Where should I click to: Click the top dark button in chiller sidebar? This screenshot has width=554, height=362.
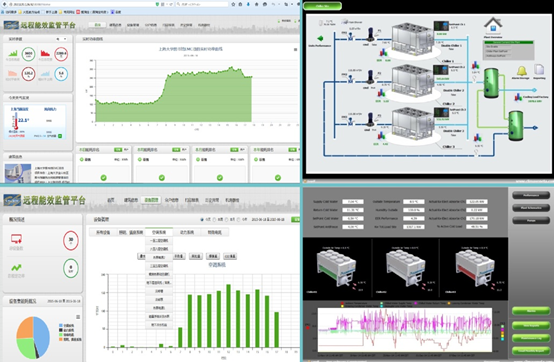pyautogui.click(x=531, y=195)
